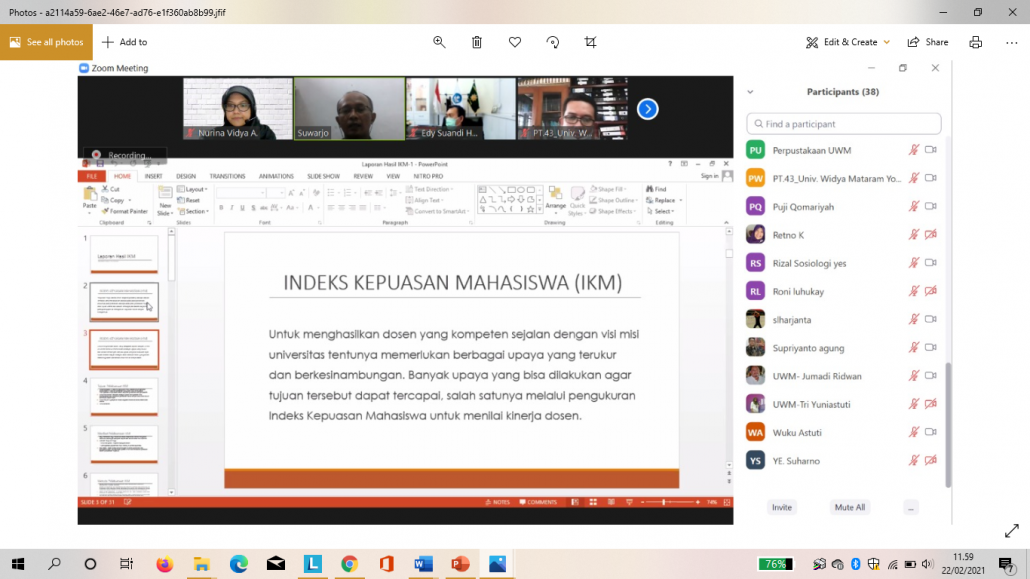Open the volume control in system tray
Image resolution: width=1030 pixels, height=579 pixels.
pos(928,564)
